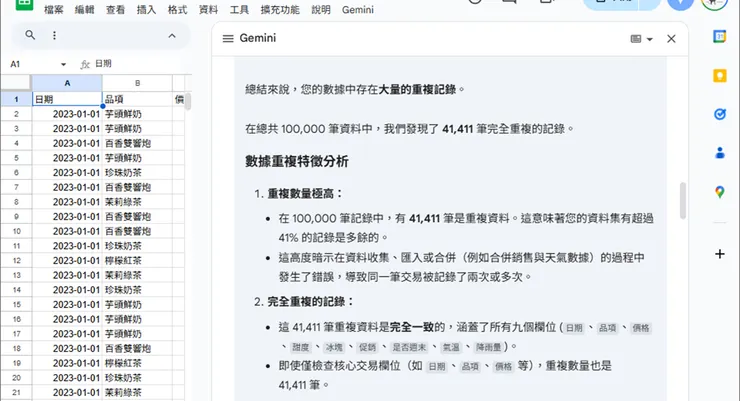
Task: Click cell B12 檸檬紅茶
Action: click(x=137, y=260)
